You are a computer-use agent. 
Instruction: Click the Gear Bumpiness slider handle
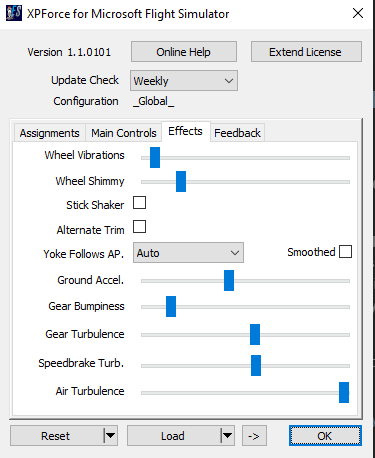pos(171,306)
